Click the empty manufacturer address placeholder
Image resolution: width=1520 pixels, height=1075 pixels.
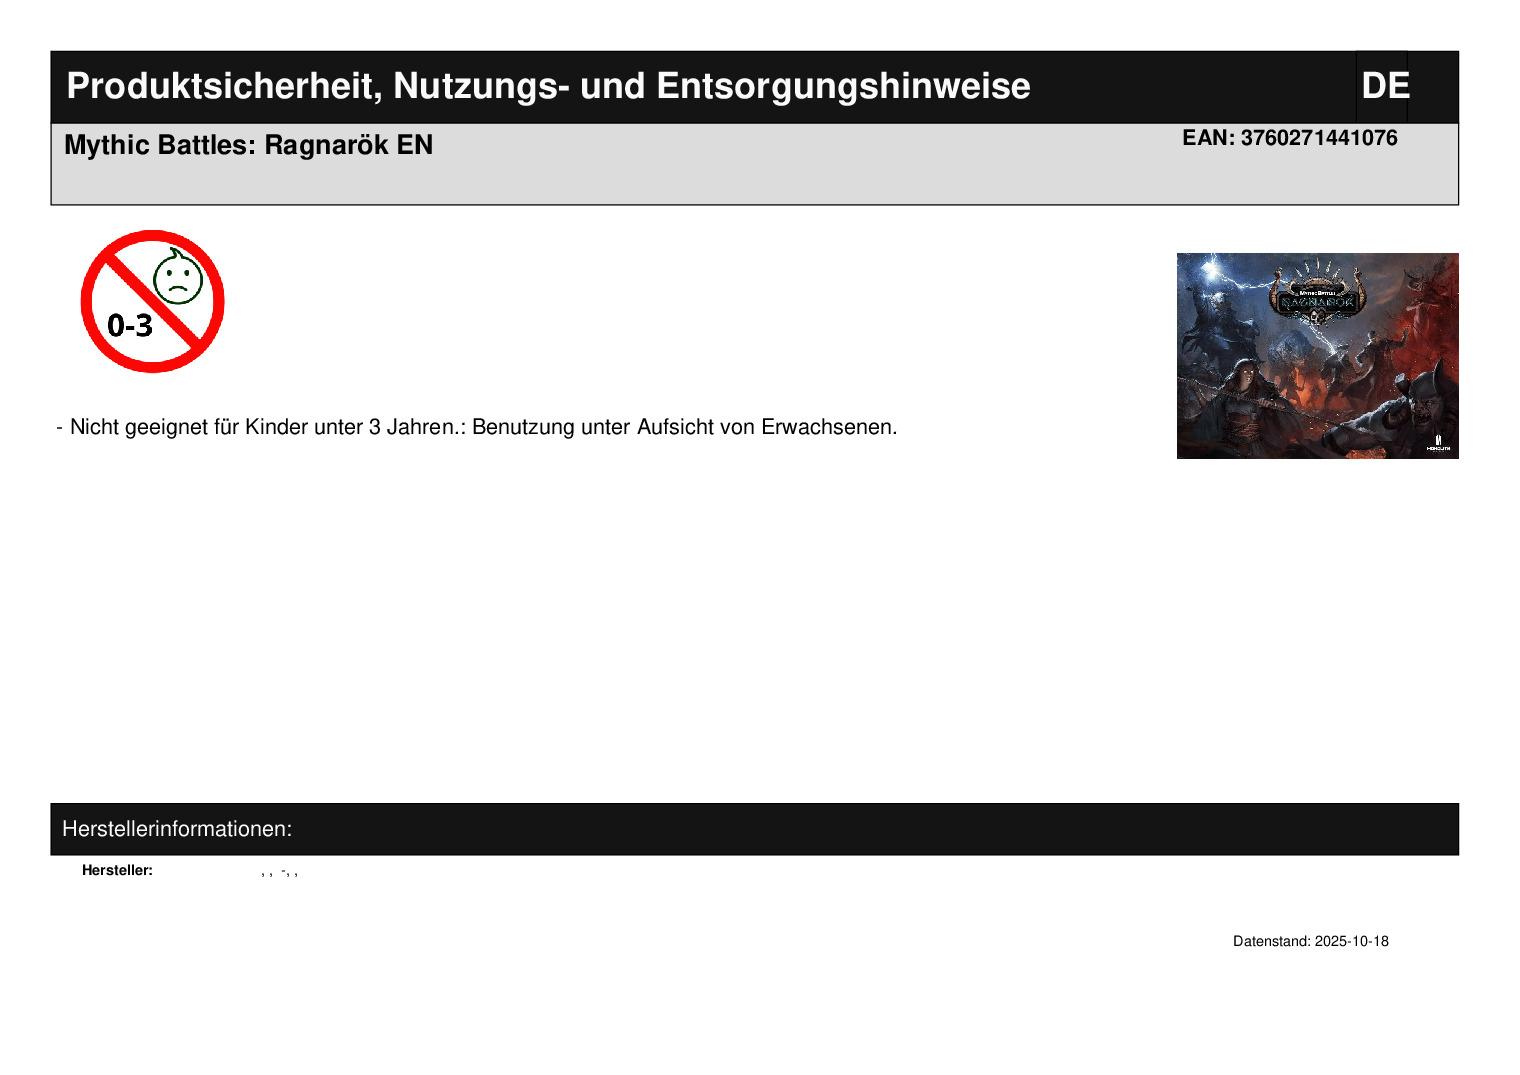(280, 871)
